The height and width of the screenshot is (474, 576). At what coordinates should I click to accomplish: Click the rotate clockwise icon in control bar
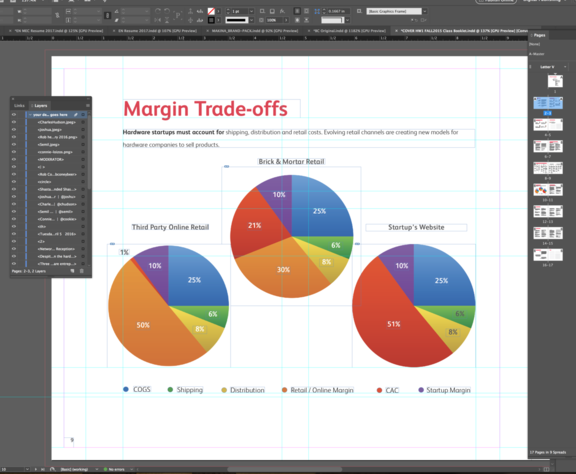click(158, 11)
